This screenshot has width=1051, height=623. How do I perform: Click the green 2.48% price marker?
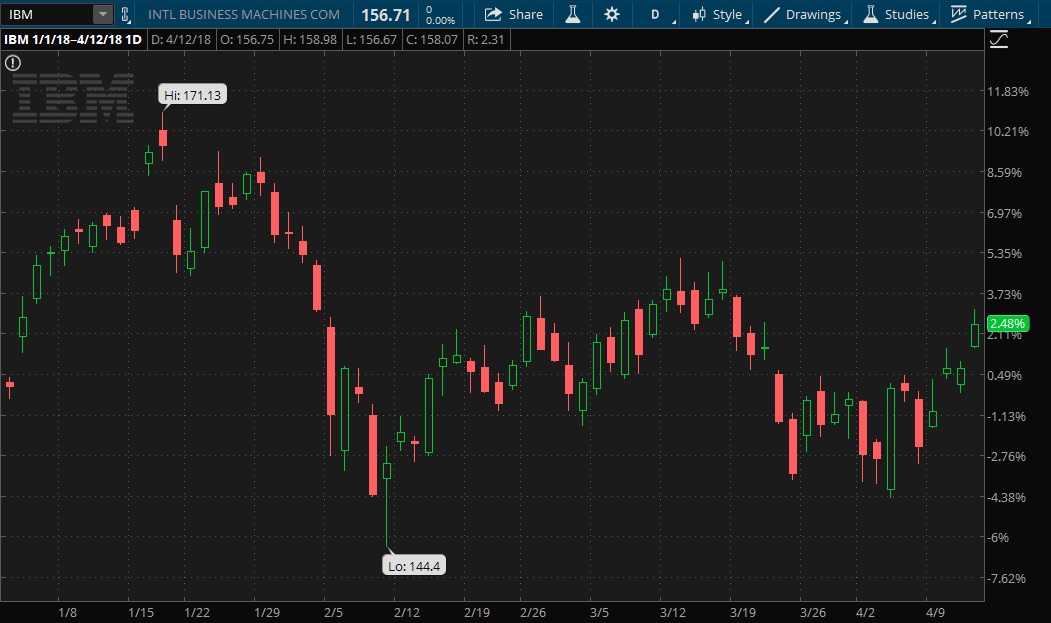1007,324
